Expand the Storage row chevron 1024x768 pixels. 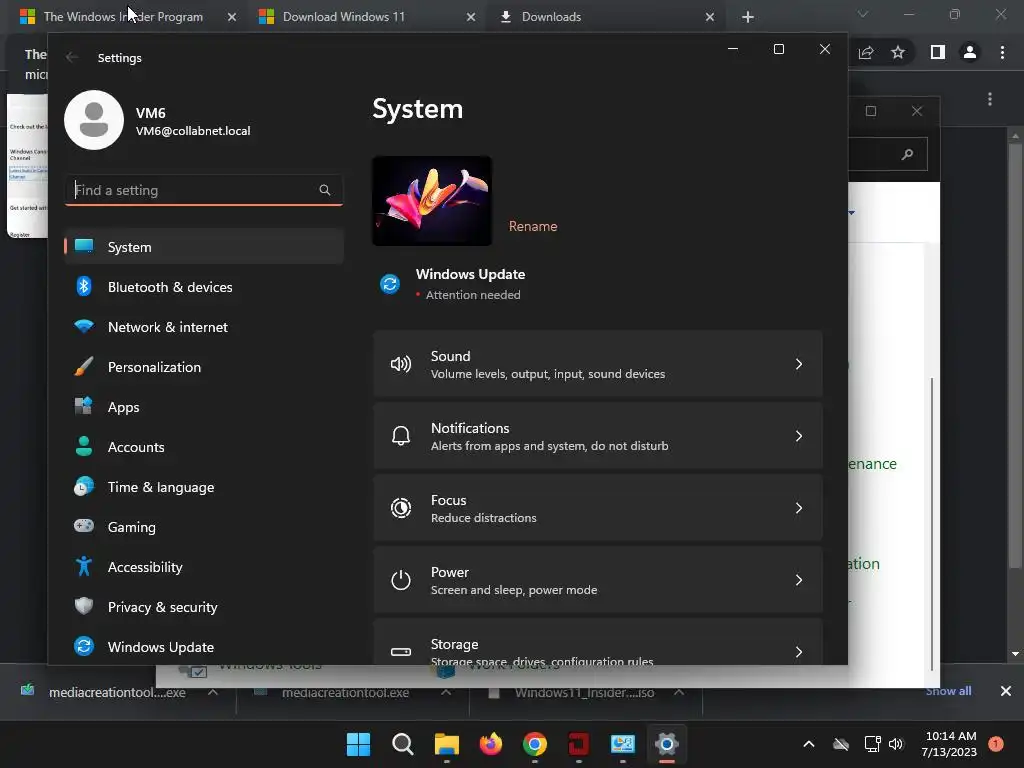(799, 652)
